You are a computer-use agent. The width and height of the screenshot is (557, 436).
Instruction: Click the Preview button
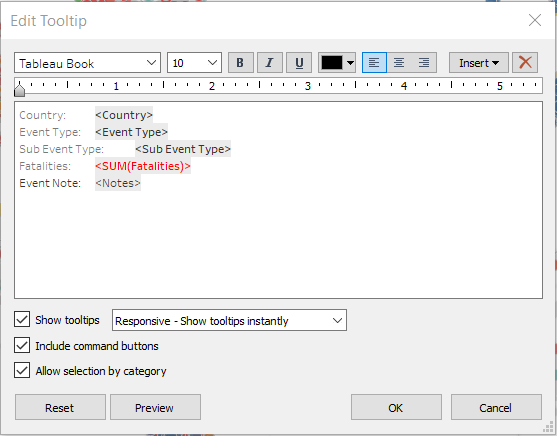155,407
